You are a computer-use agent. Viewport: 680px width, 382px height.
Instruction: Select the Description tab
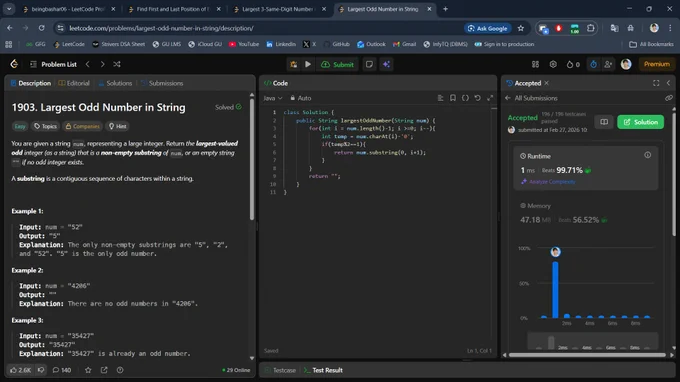(x=31, y=83)
